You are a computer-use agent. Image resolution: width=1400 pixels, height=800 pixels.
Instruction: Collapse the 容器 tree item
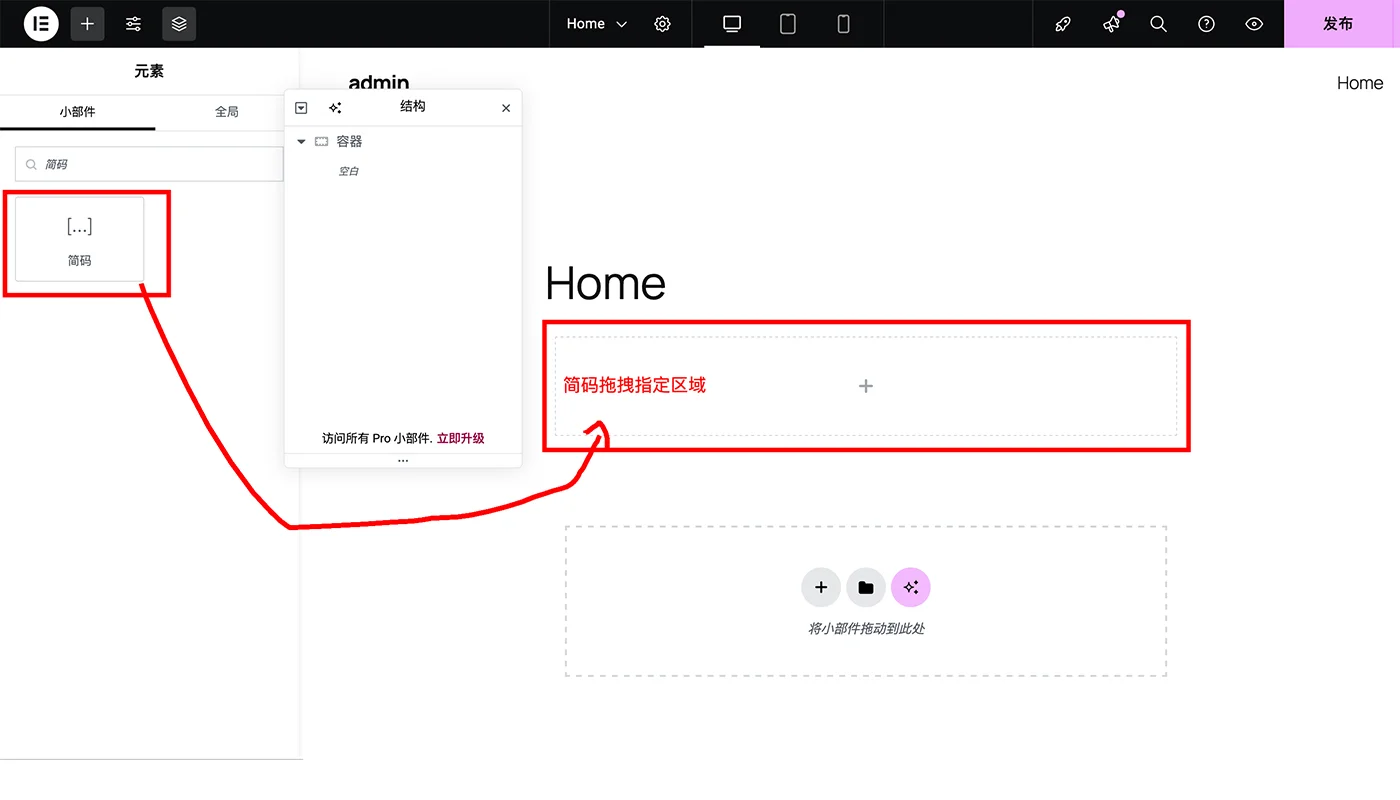(x=301, y=141)
